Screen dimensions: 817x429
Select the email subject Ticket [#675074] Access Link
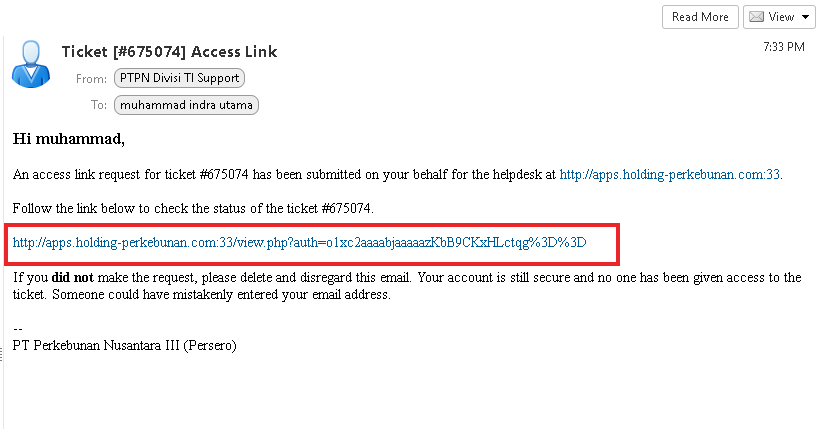(169, 51)
